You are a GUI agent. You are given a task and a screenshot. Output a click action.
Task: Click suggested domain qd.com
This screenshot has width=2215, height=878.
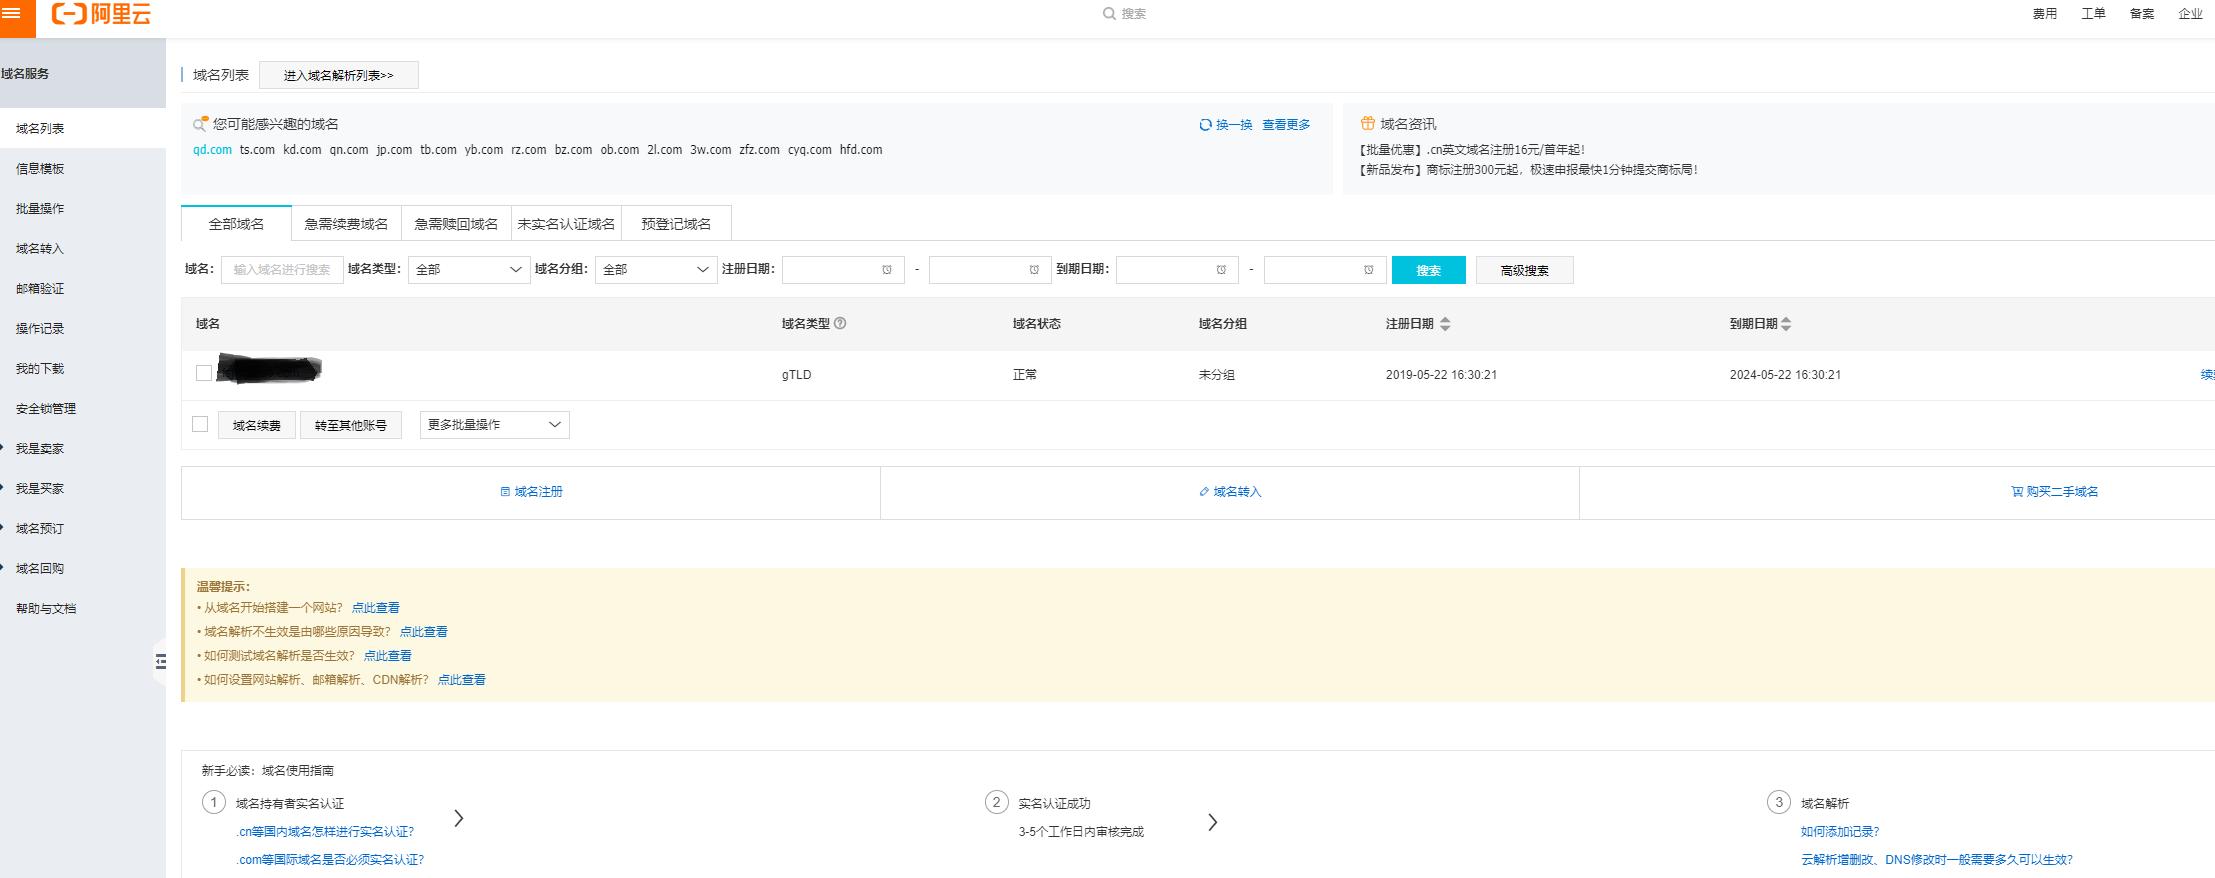pyautogui.click(x=212, y=150)
